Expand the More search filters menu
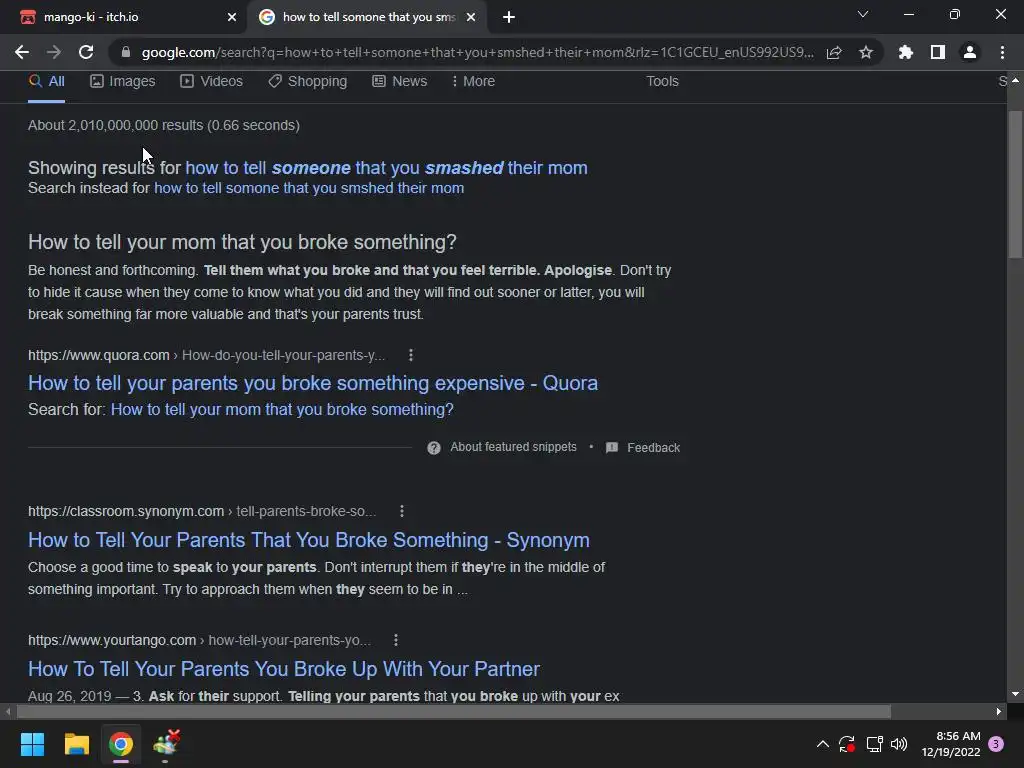Image resolution: width=1024 pixels, height=768 pixels. click(x=473, y=82)
